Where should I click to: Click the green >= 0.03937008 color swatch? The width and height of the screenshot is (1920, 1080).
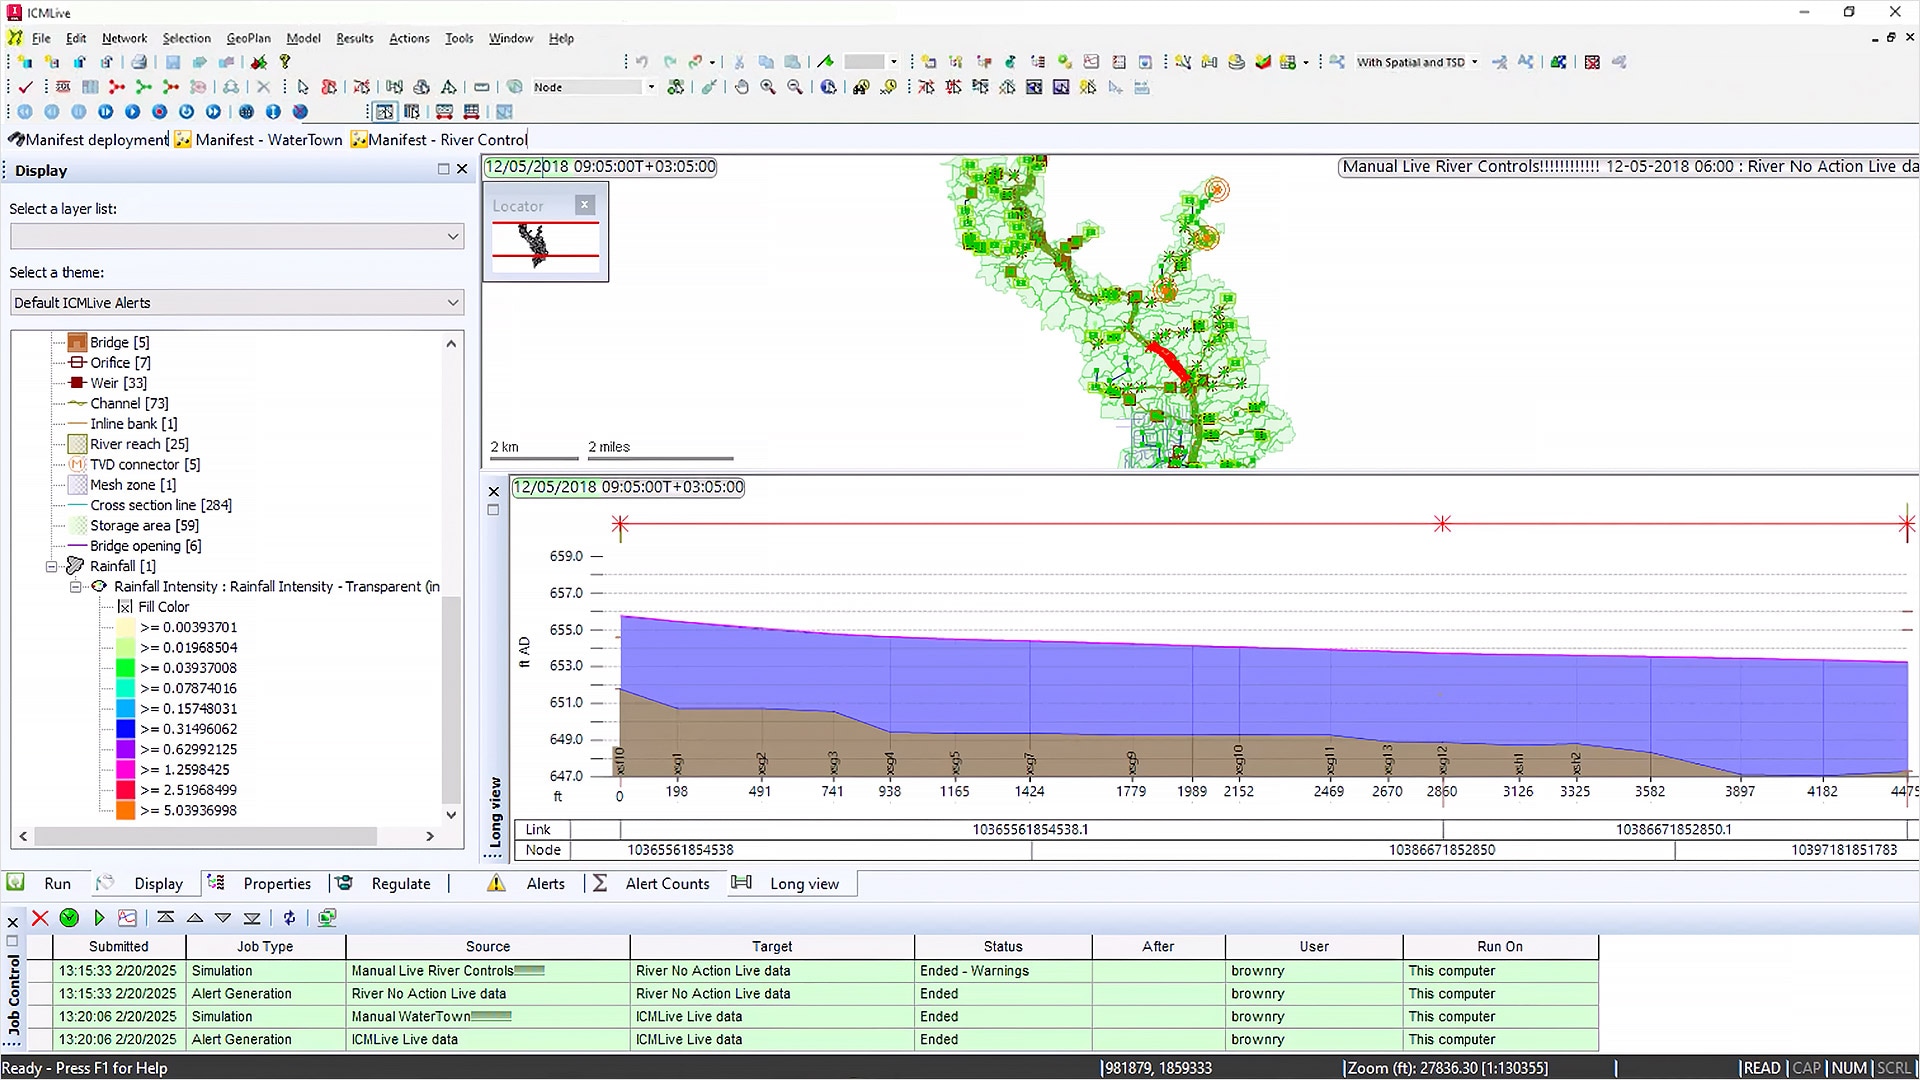[123, 667]
